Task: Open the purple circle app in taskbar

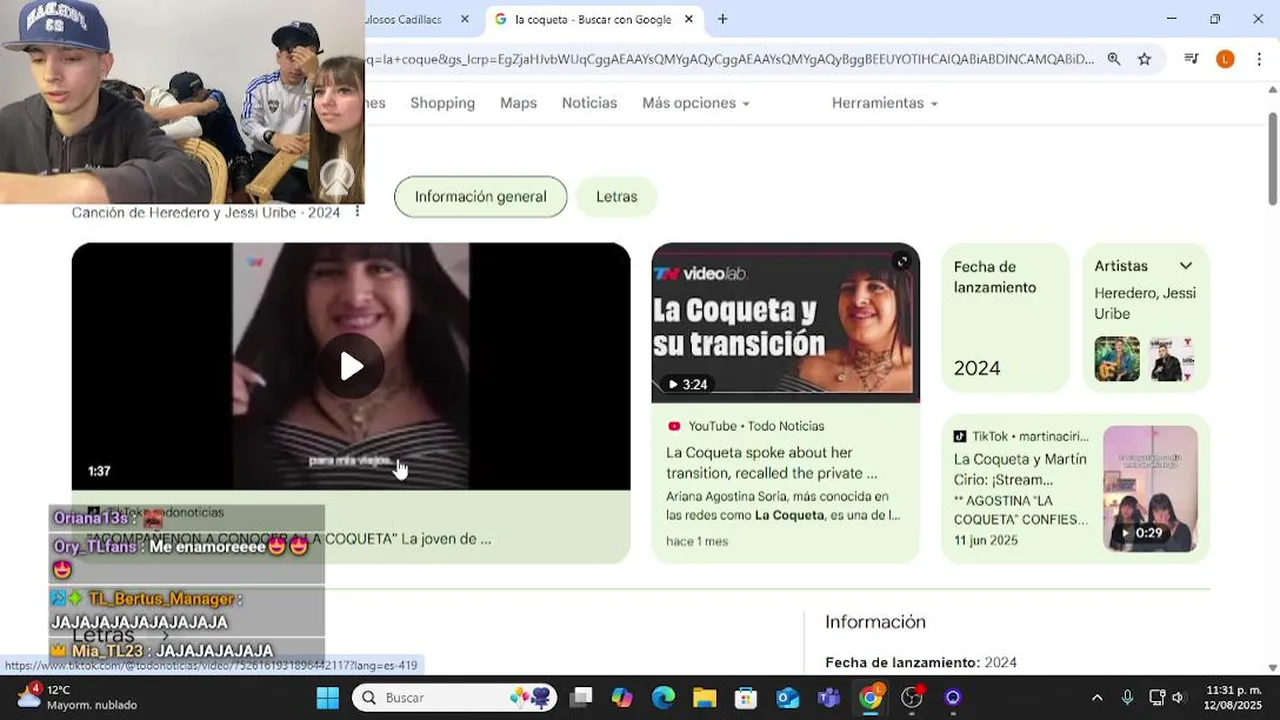Action: click(x=953, y=697)
